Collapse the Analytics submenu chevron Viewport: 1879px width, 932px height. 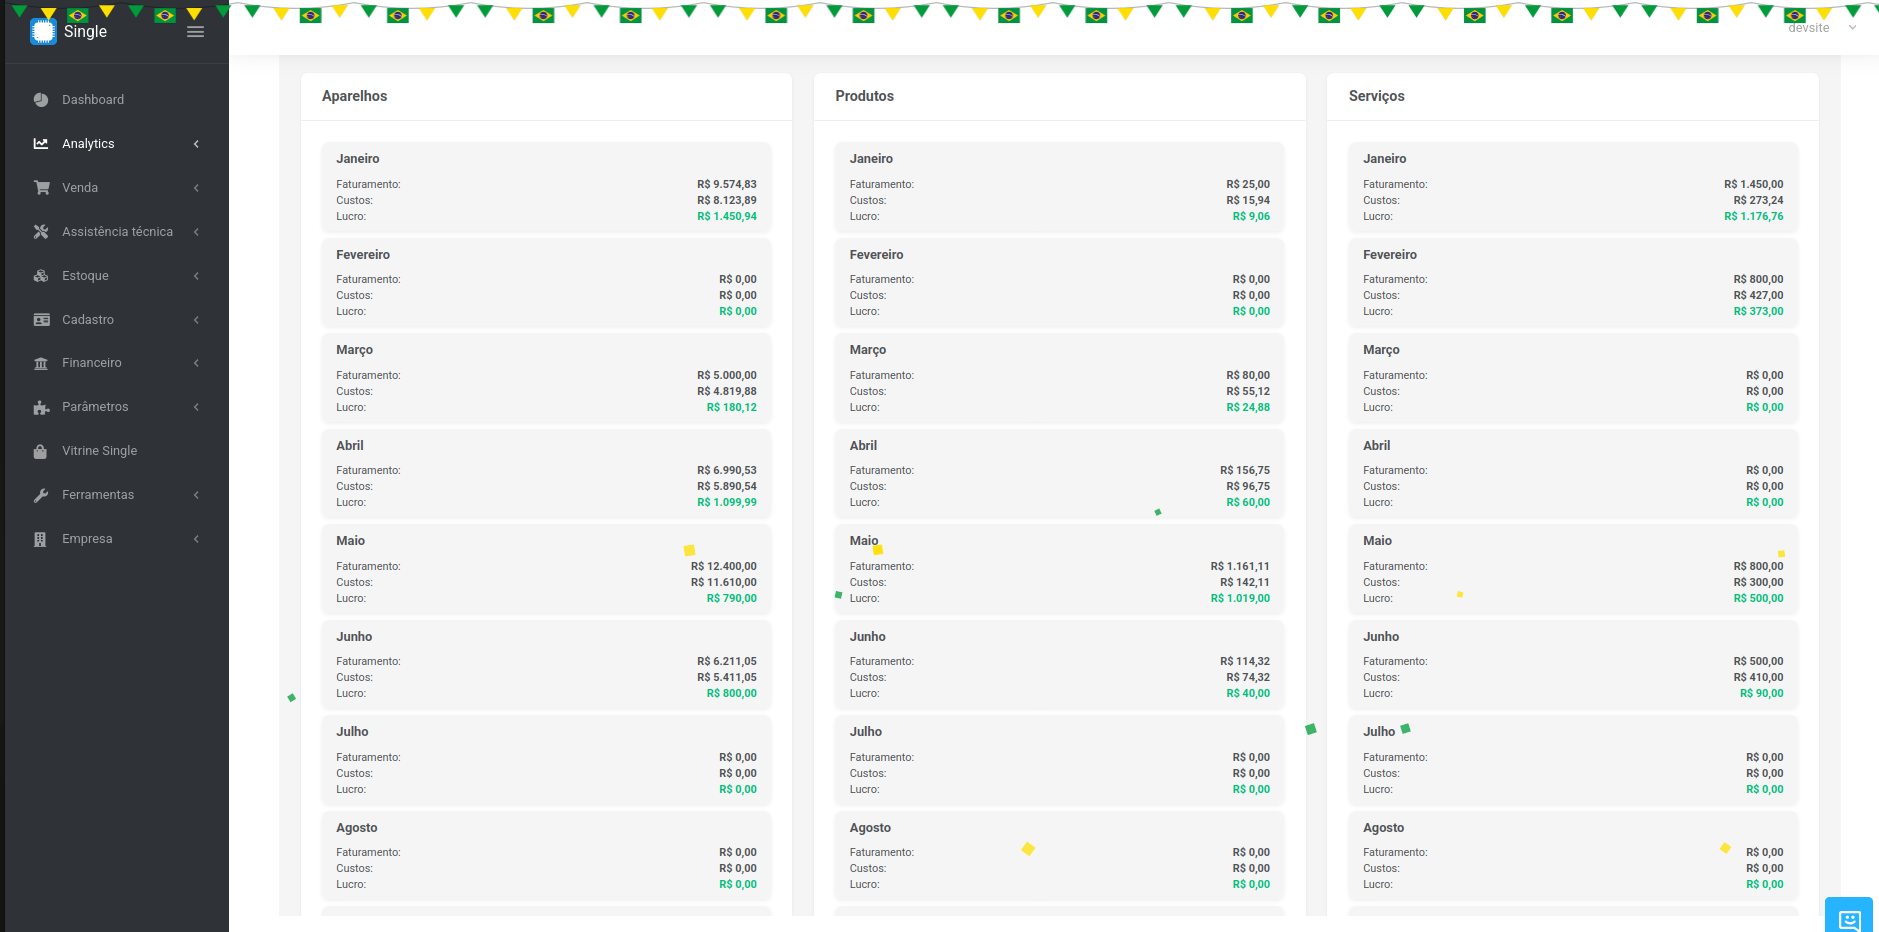pos(196,144)
